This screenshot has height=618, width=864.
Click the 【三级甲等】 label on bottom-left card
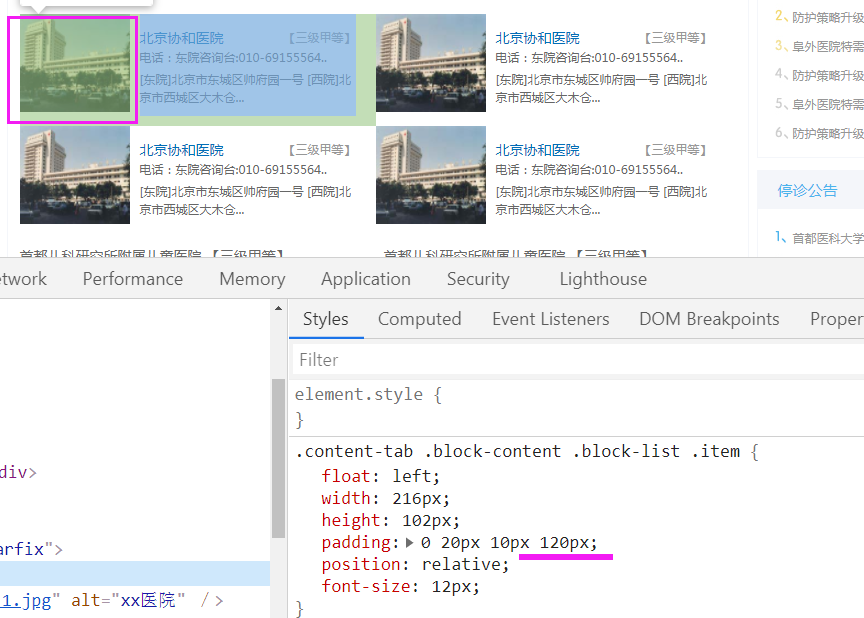[x=320, y=150]
